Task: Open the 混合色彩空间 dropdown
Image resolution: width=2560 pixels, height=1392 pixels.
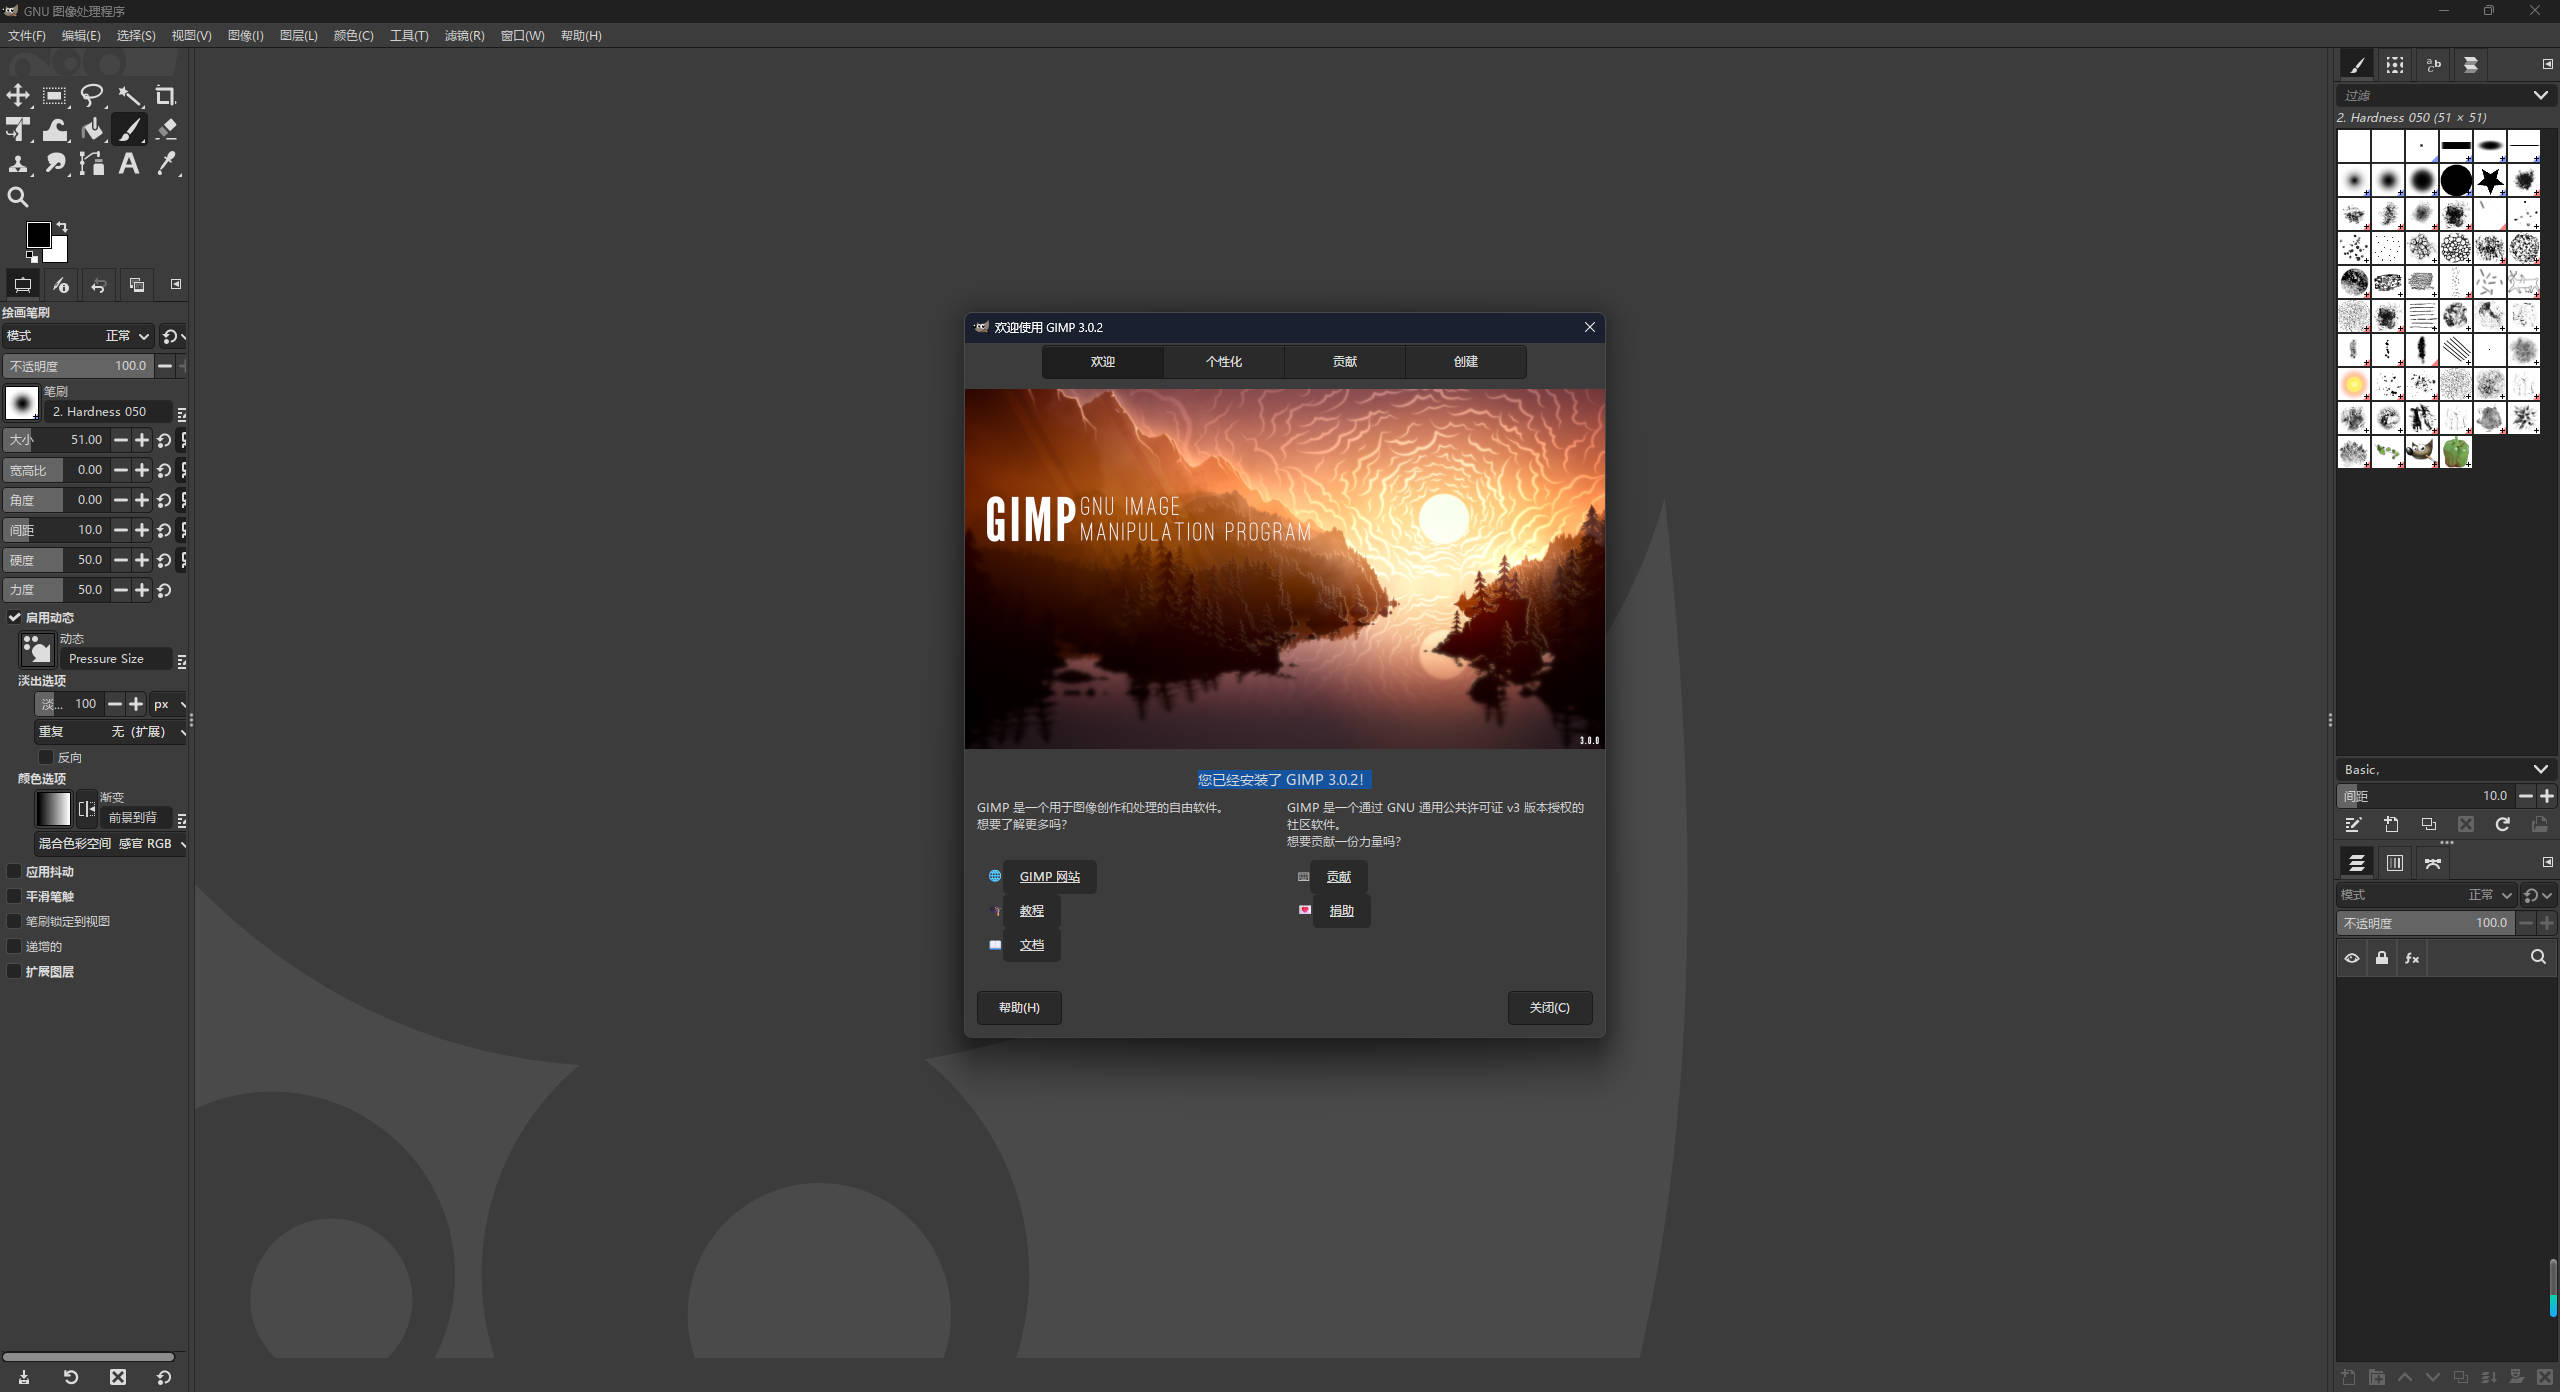Action: pos(111,844)
